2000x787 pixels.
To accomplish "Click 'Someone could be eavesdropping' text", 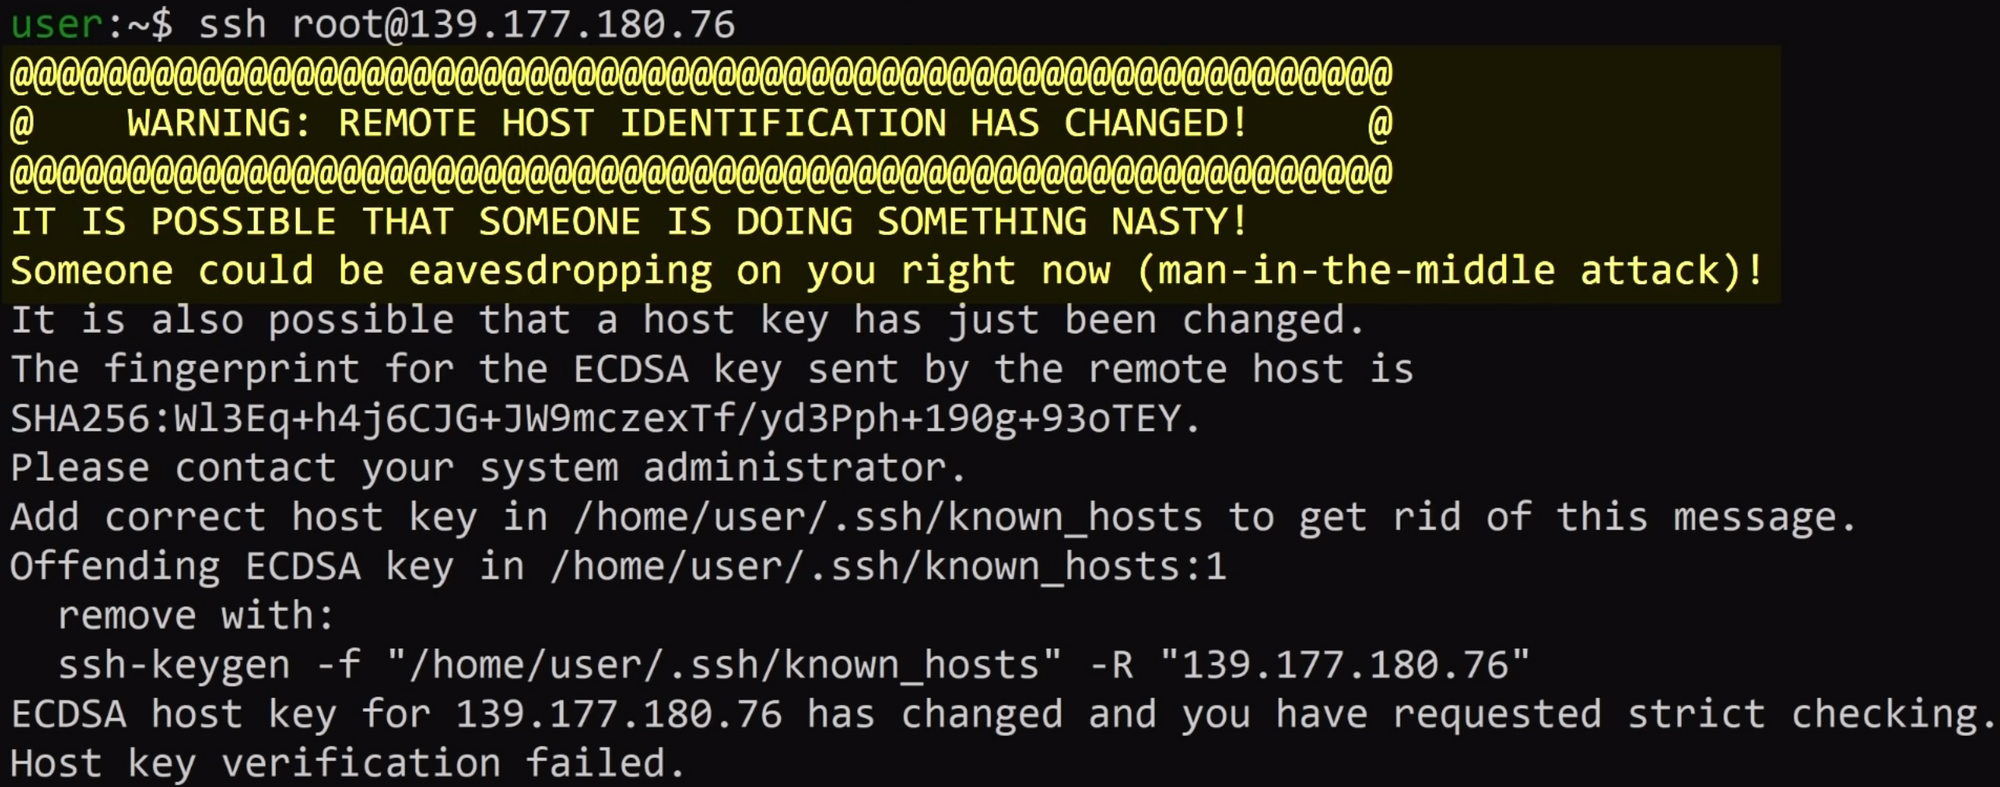I will [361, 271].
